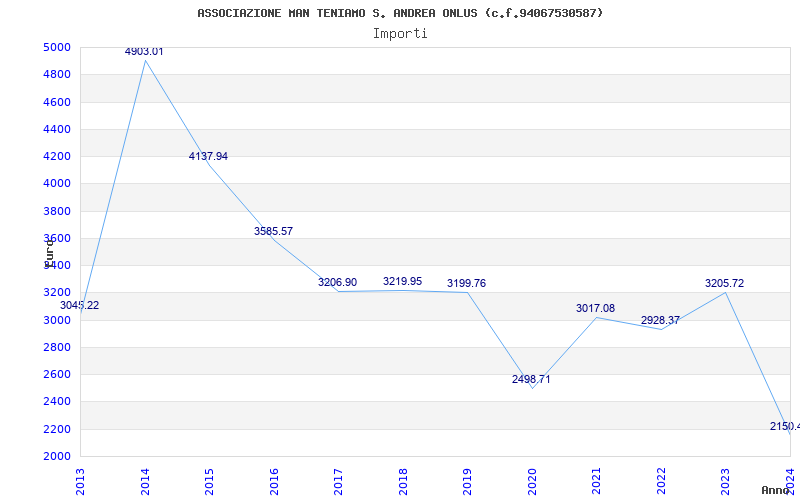Click the 3800 y-axis tick label
Screen dimensions: 800x500
(57, 211)
